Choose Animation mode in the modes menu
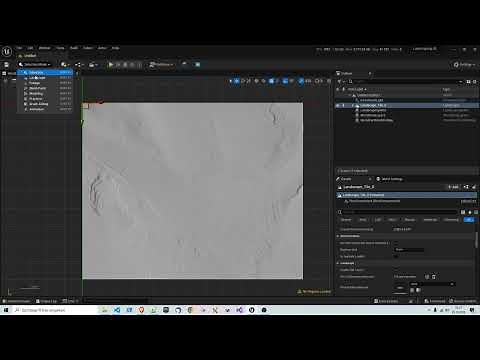The width and height of the screenshot is (480, 360). (45, 109)
